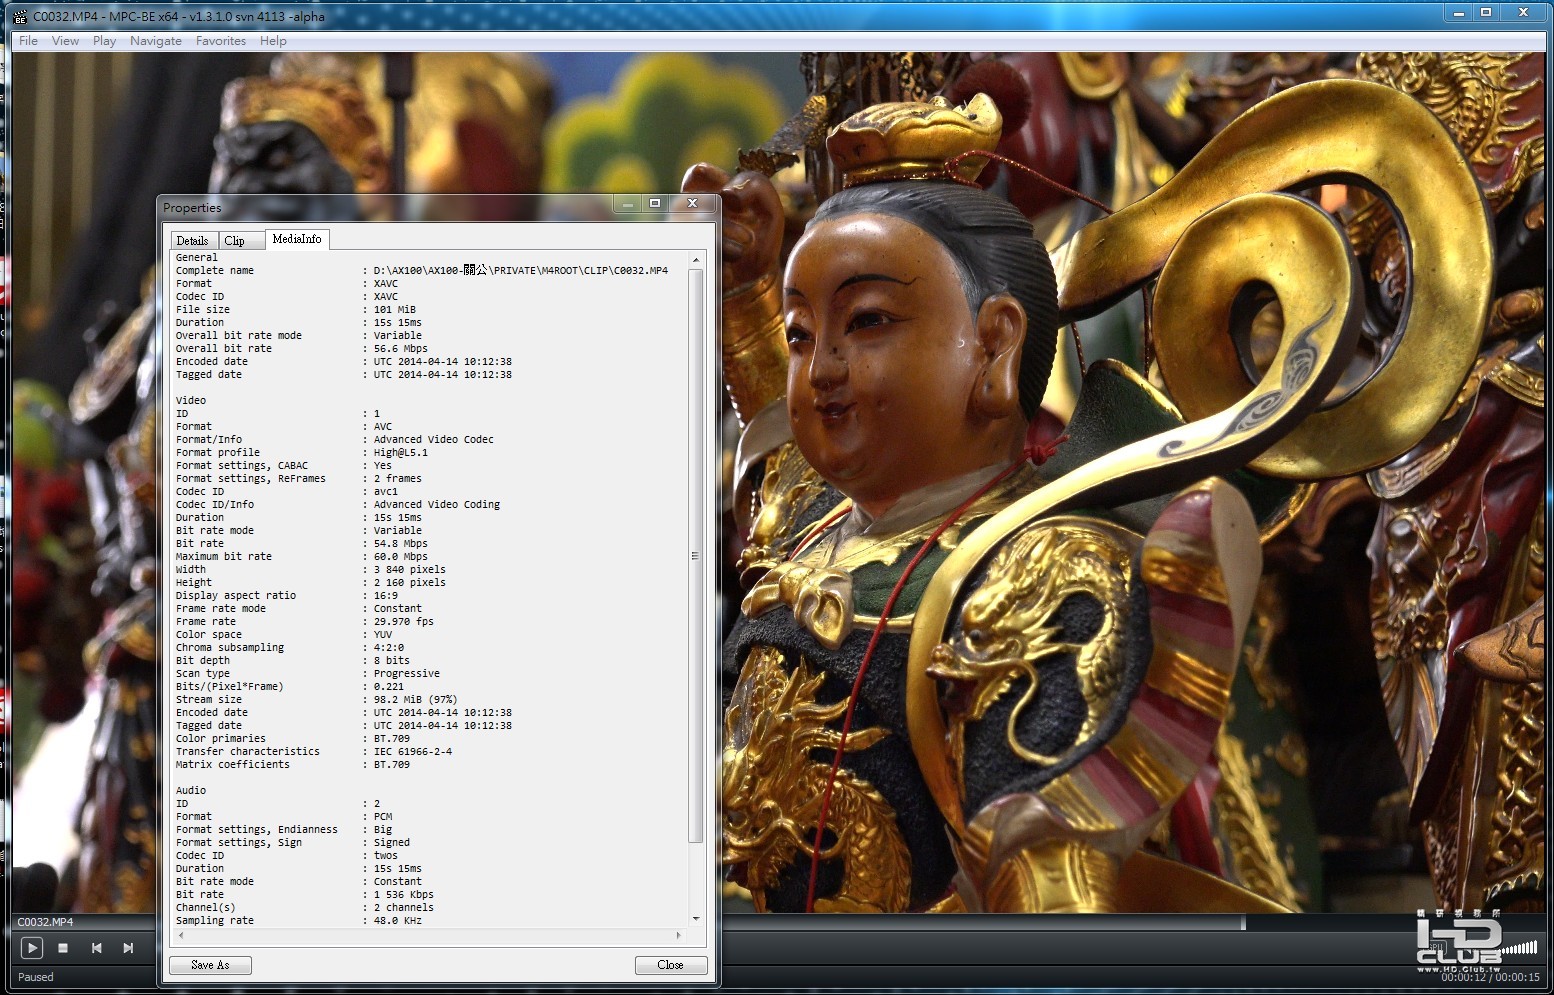
Task: Maximize the Properties dialog window
Action: pyautogui.click(x=655, y=203)
